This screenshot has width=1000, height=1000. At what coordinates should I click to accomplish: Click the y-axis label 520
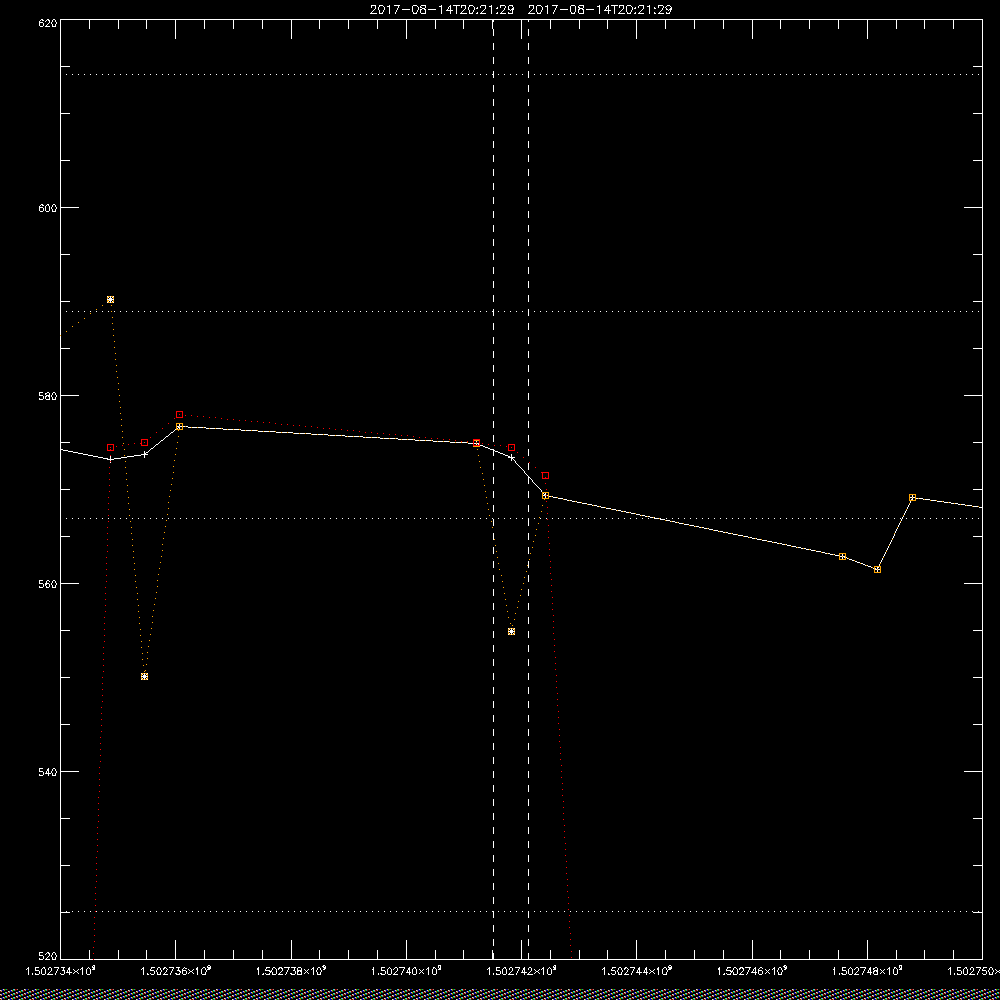(x=48, y=955)
